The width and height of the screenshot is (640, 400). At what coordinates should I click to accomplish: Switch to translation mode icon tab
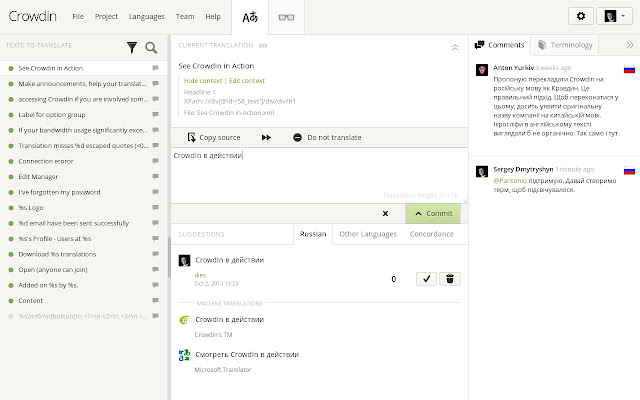tap(250, 17)
